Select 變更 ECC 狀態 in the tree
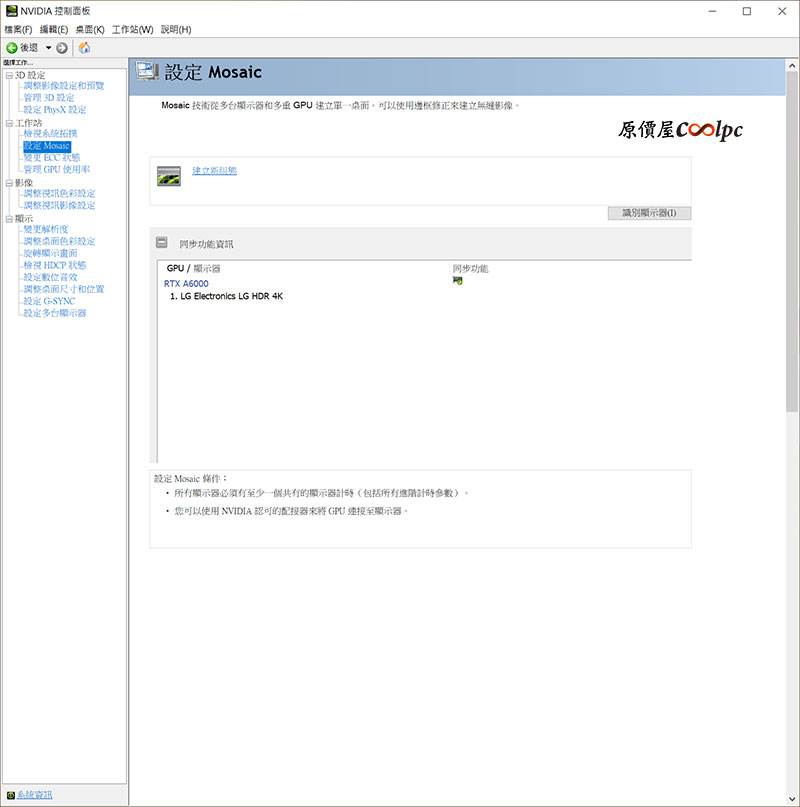 point(51,157)
